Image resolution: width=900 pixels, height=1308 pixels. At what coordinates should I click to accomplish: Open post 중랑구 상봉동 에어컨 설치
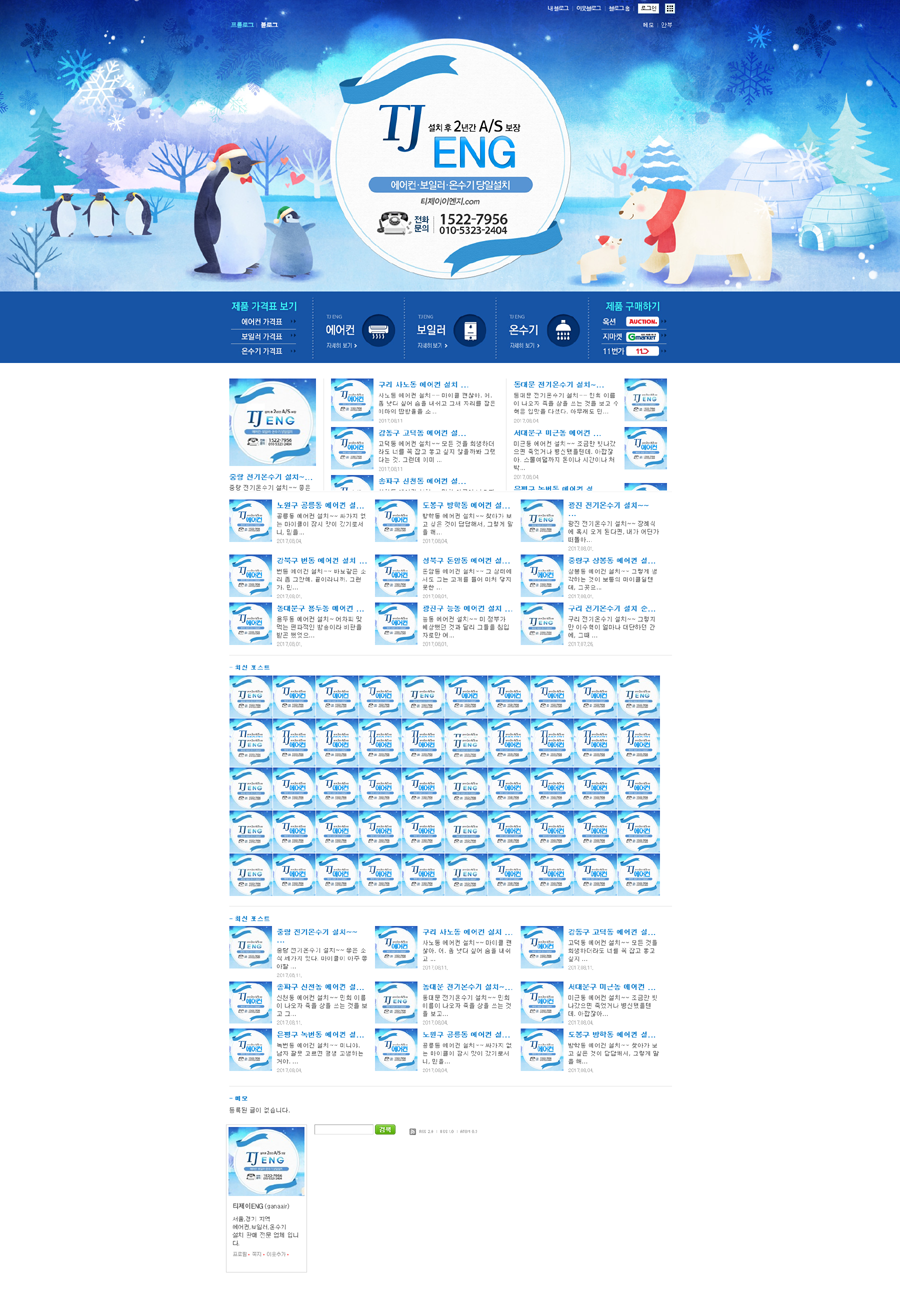612,560
